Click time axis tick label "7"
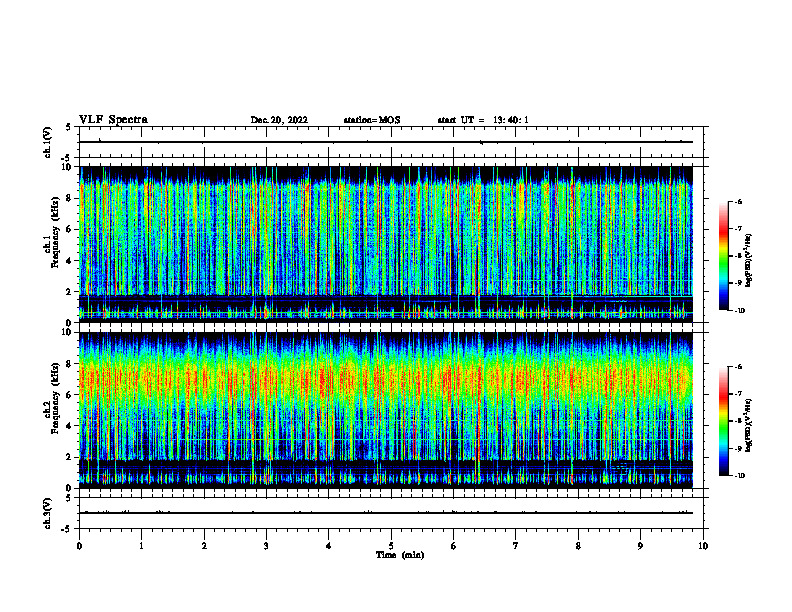Screen dimensions: 792x612 click(x=516, y=546)
